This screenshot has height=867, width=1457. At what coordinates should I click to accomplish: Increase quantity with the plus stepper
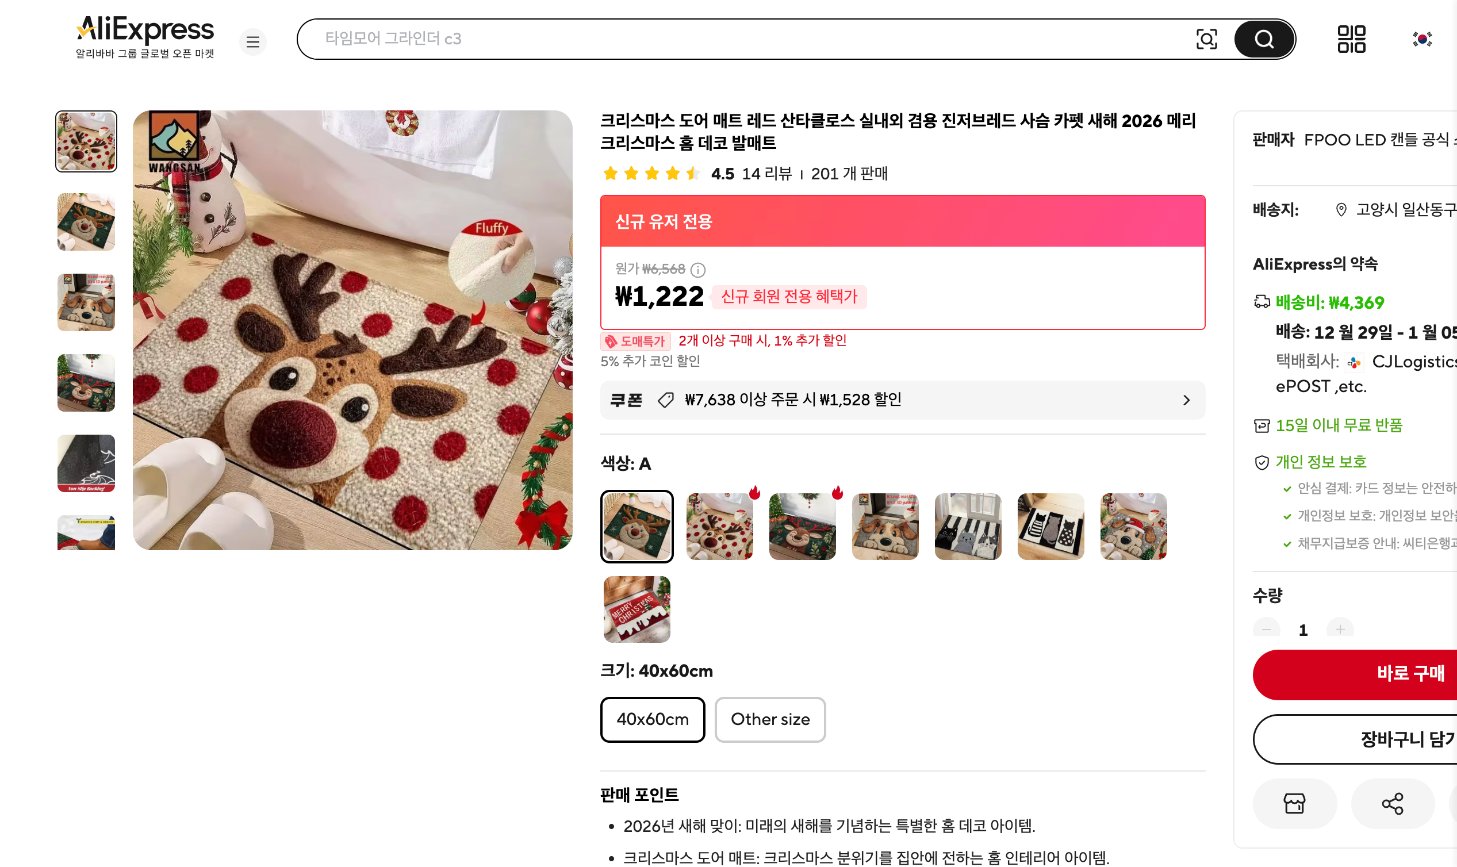(x=1340, y=630)
